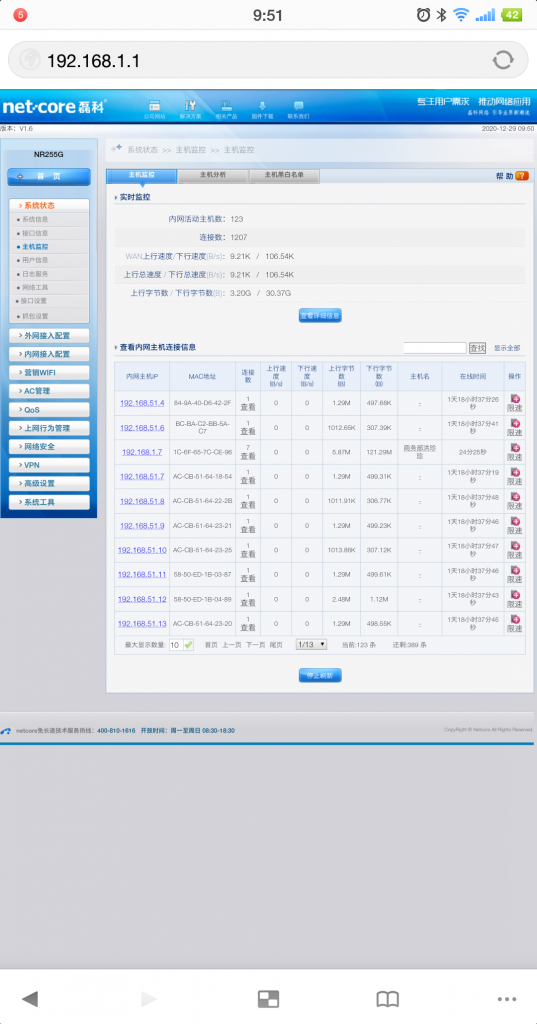537x1024 pixels.
Task: Expand the 高级设置 menu section
Action: 50,484
